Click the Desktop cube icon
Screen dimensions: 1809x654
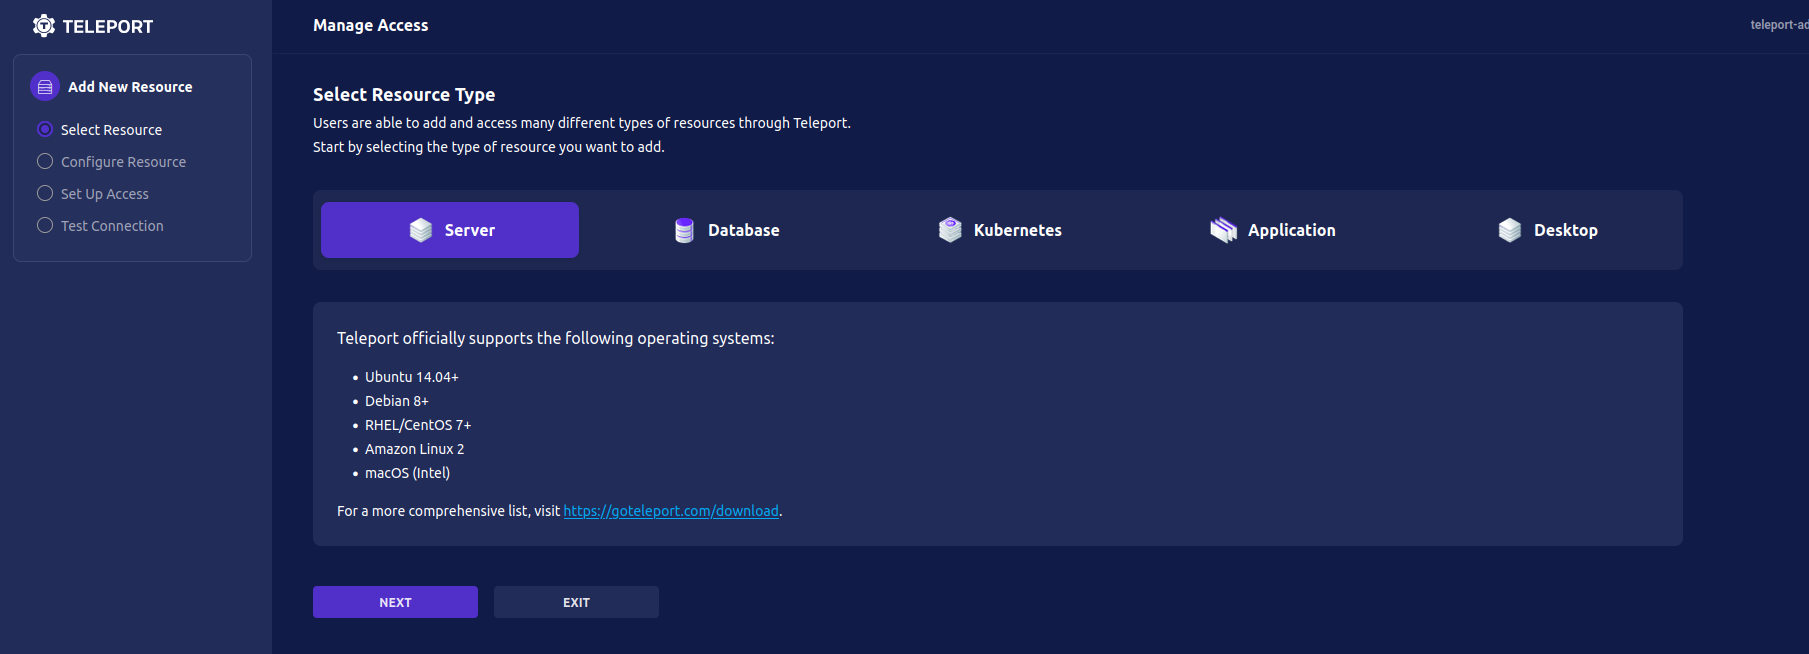(1510, 230)
